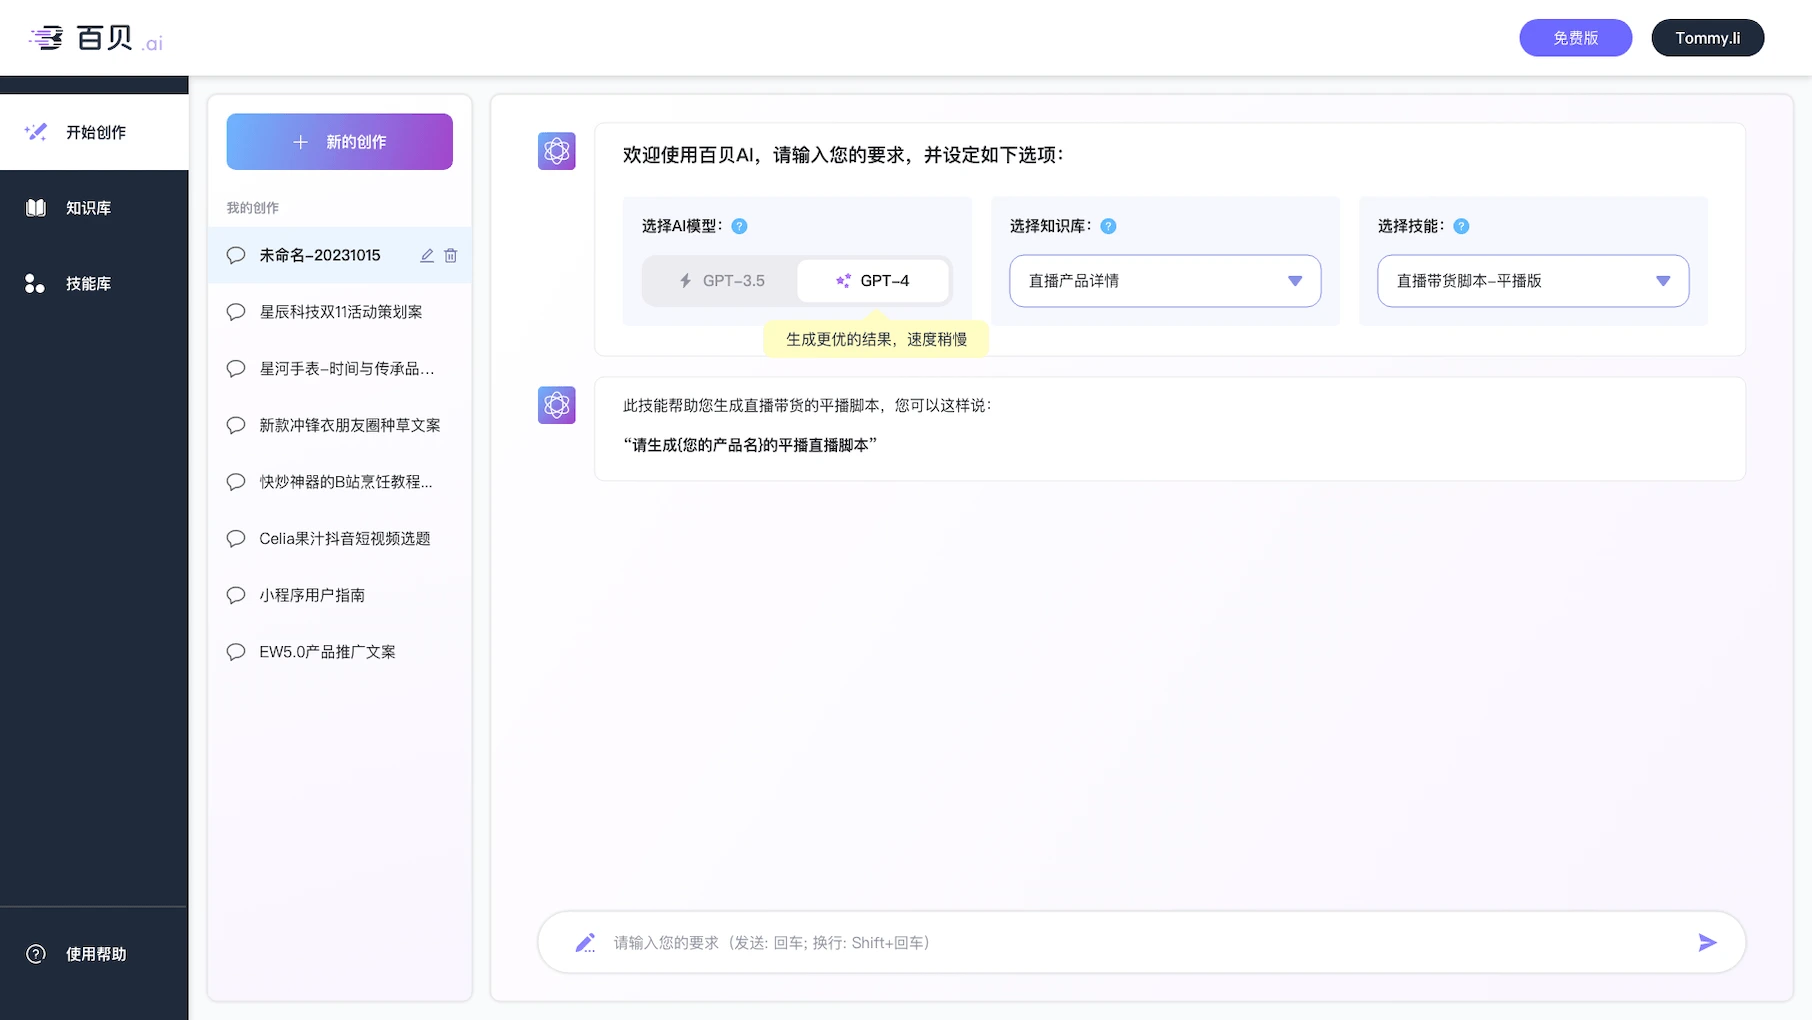The width and height of the screenshot is (1812, 1020).
Task: Select the 开始创作 magic wand icon
Action: click(x=36, y=131)
